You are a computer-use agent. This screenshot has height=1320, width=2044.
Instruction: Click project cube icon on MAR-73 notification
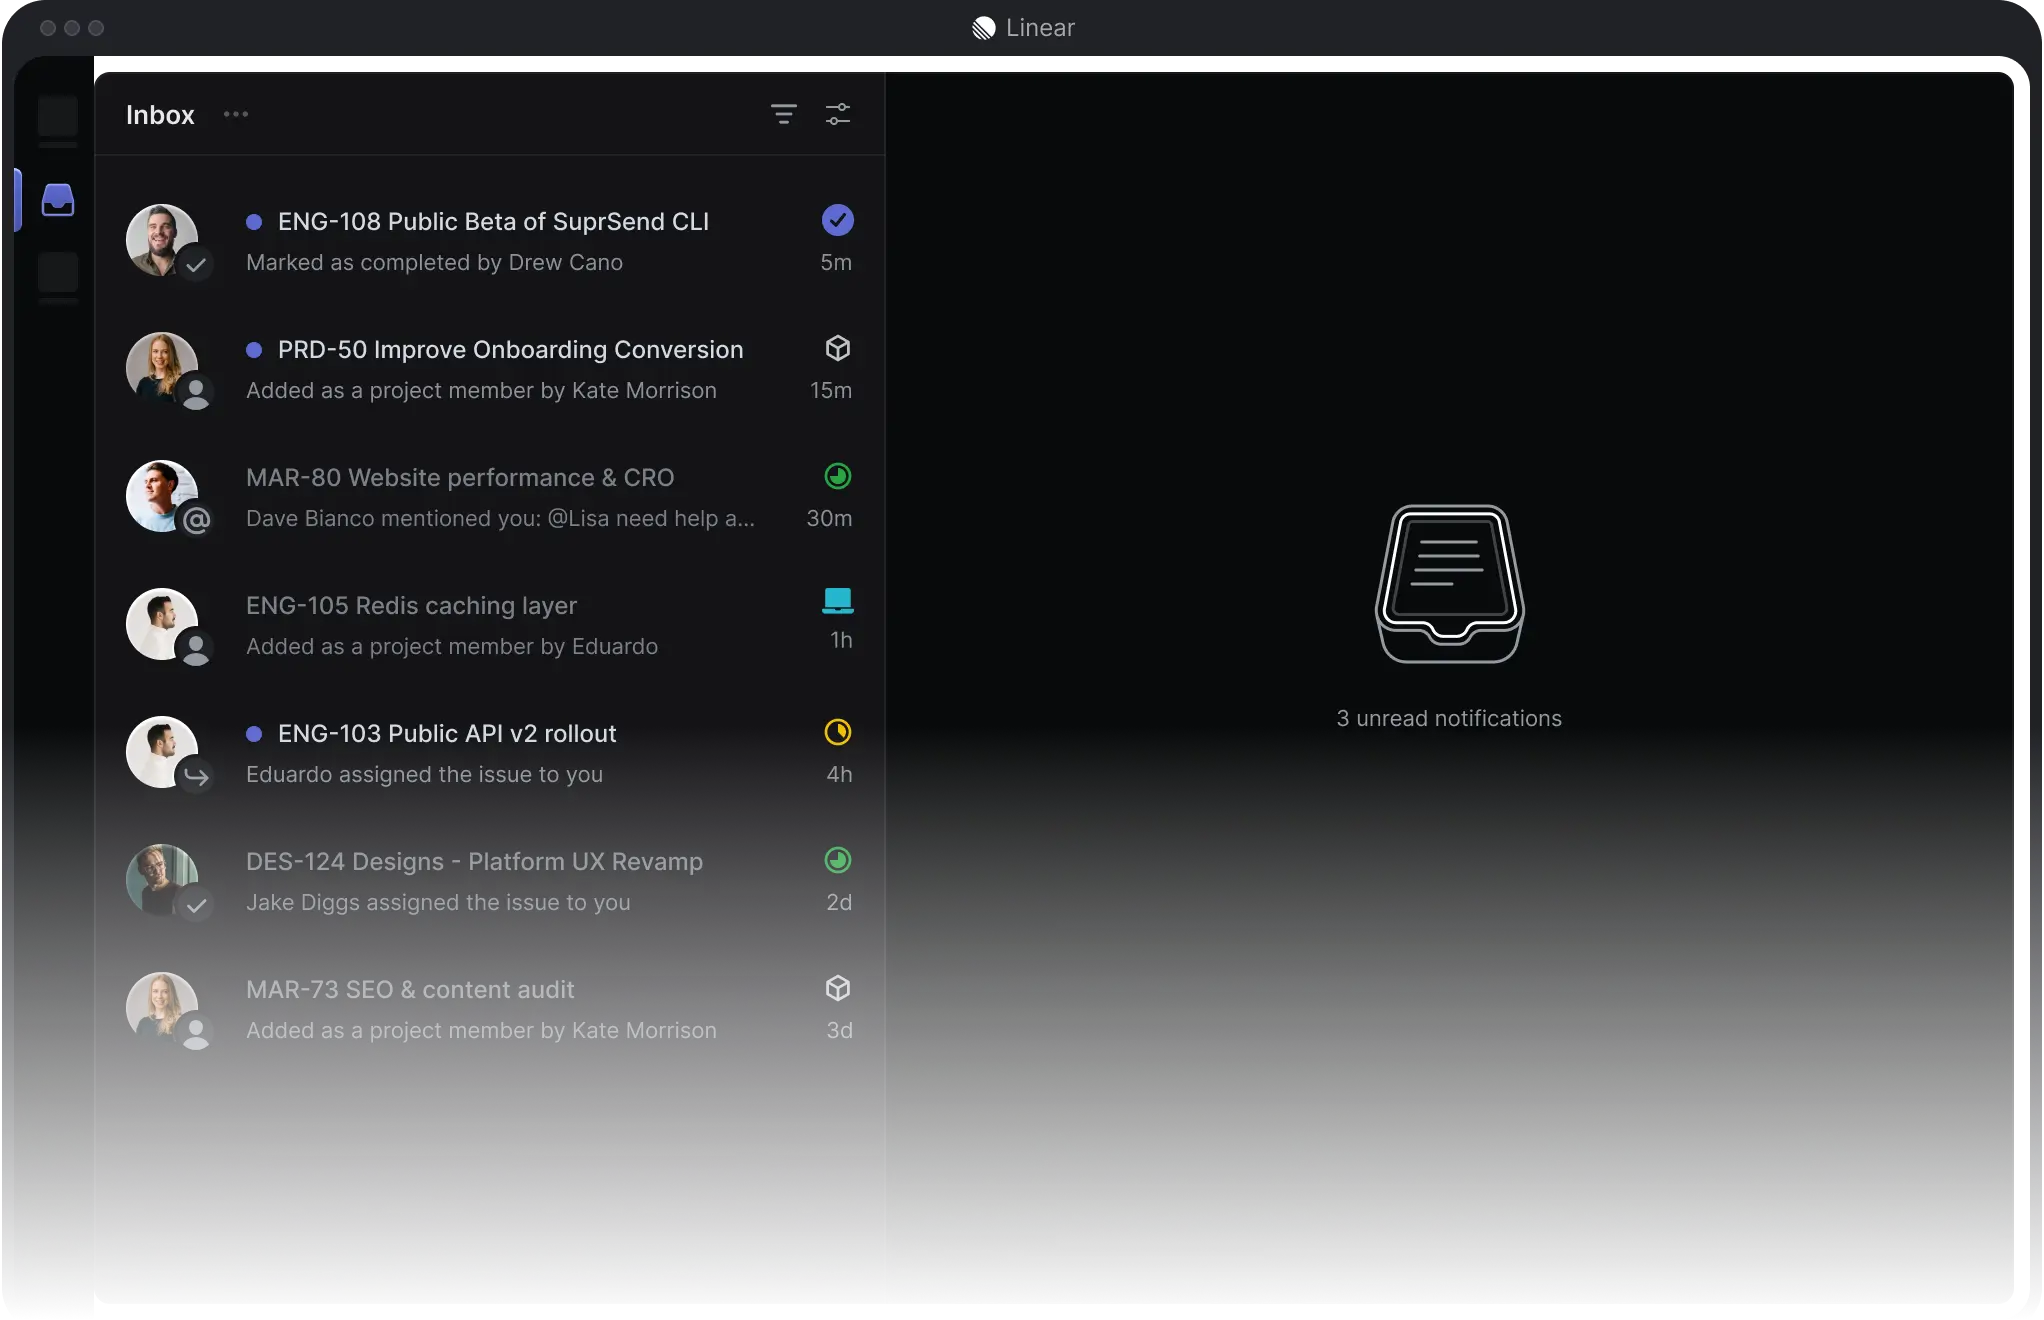coord(838,988)
